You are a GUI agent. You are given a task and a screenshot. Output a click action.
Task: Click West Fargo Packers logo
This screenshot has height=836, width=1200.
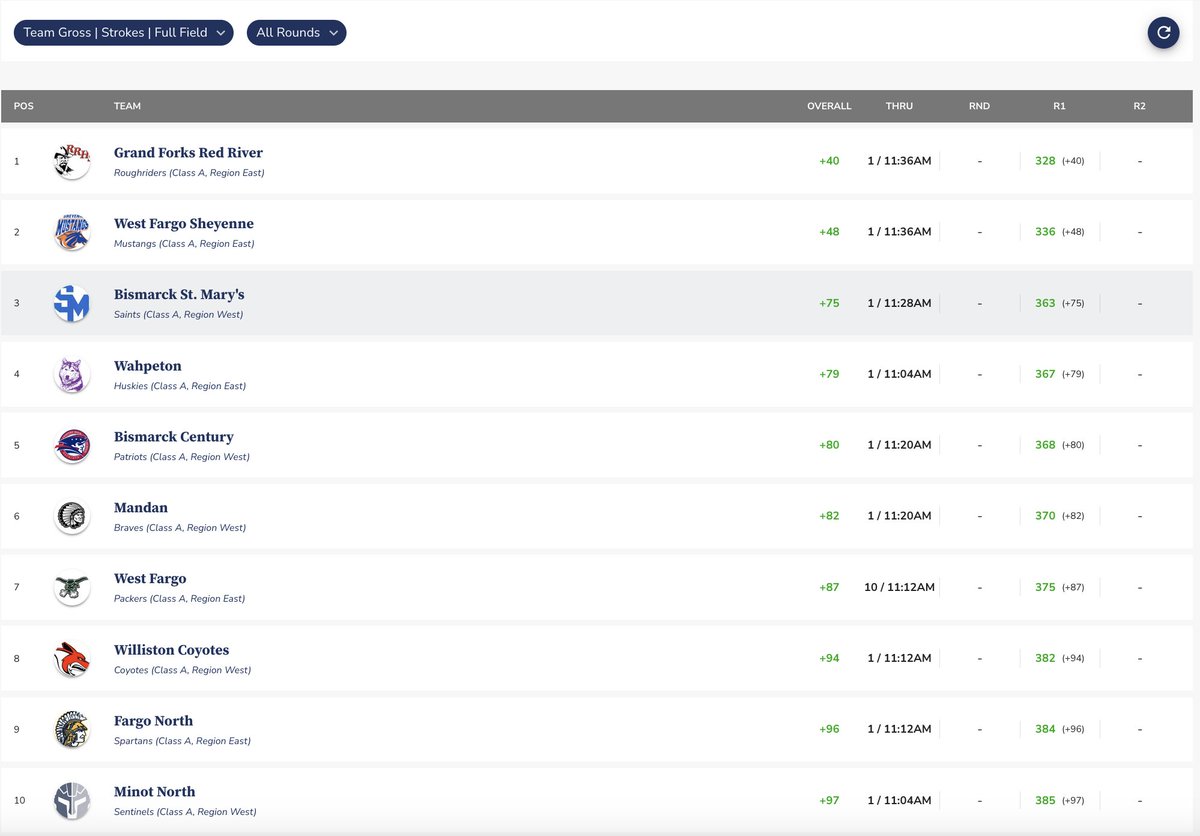(x=72, y=587)
